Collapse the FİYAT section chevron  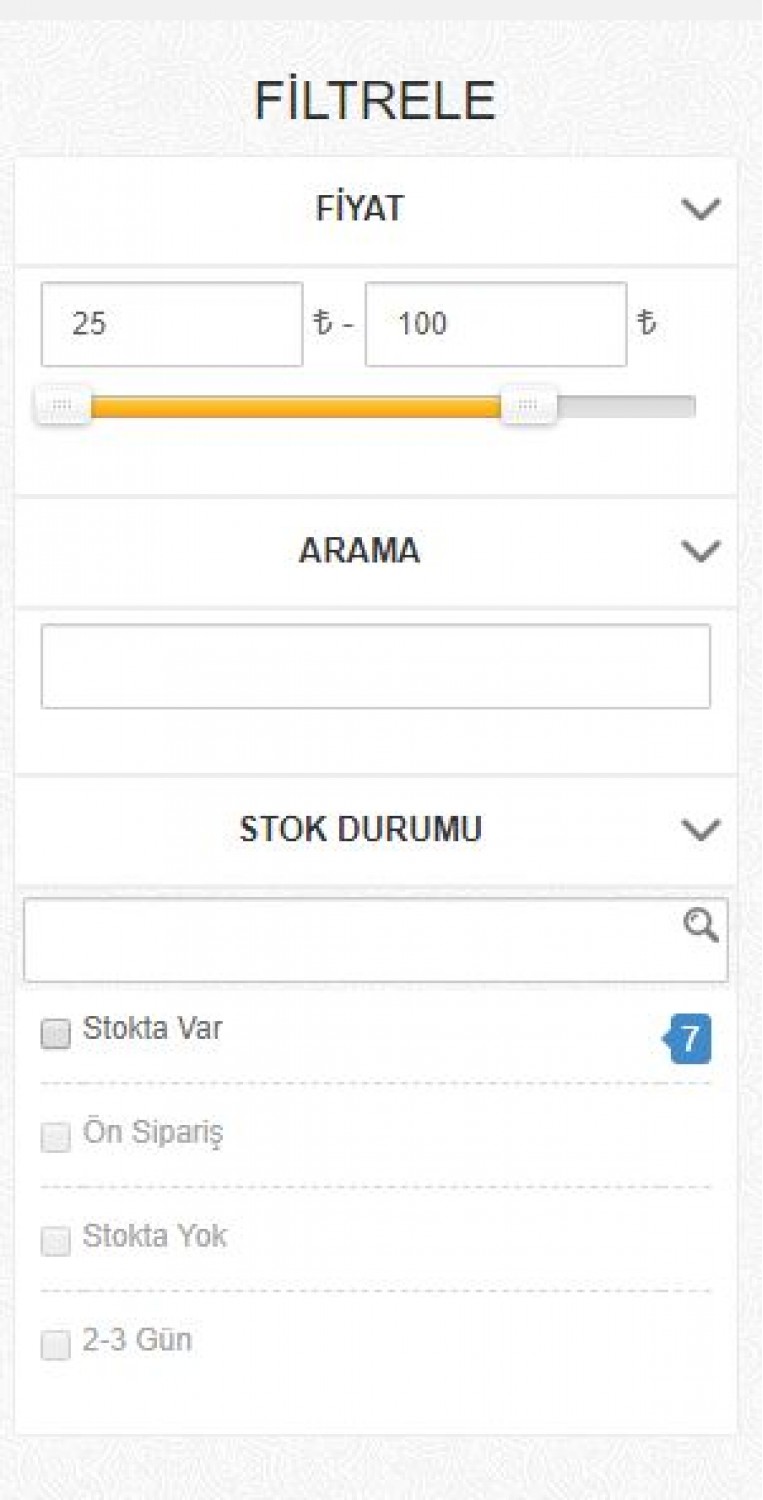[x=700, y=209]
